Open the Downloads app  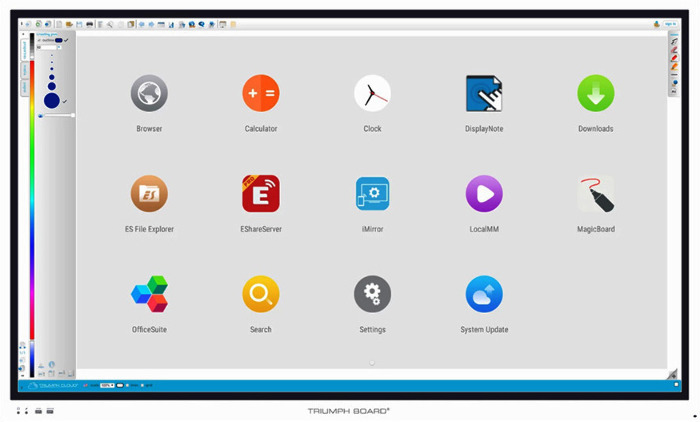coord(596,93)
